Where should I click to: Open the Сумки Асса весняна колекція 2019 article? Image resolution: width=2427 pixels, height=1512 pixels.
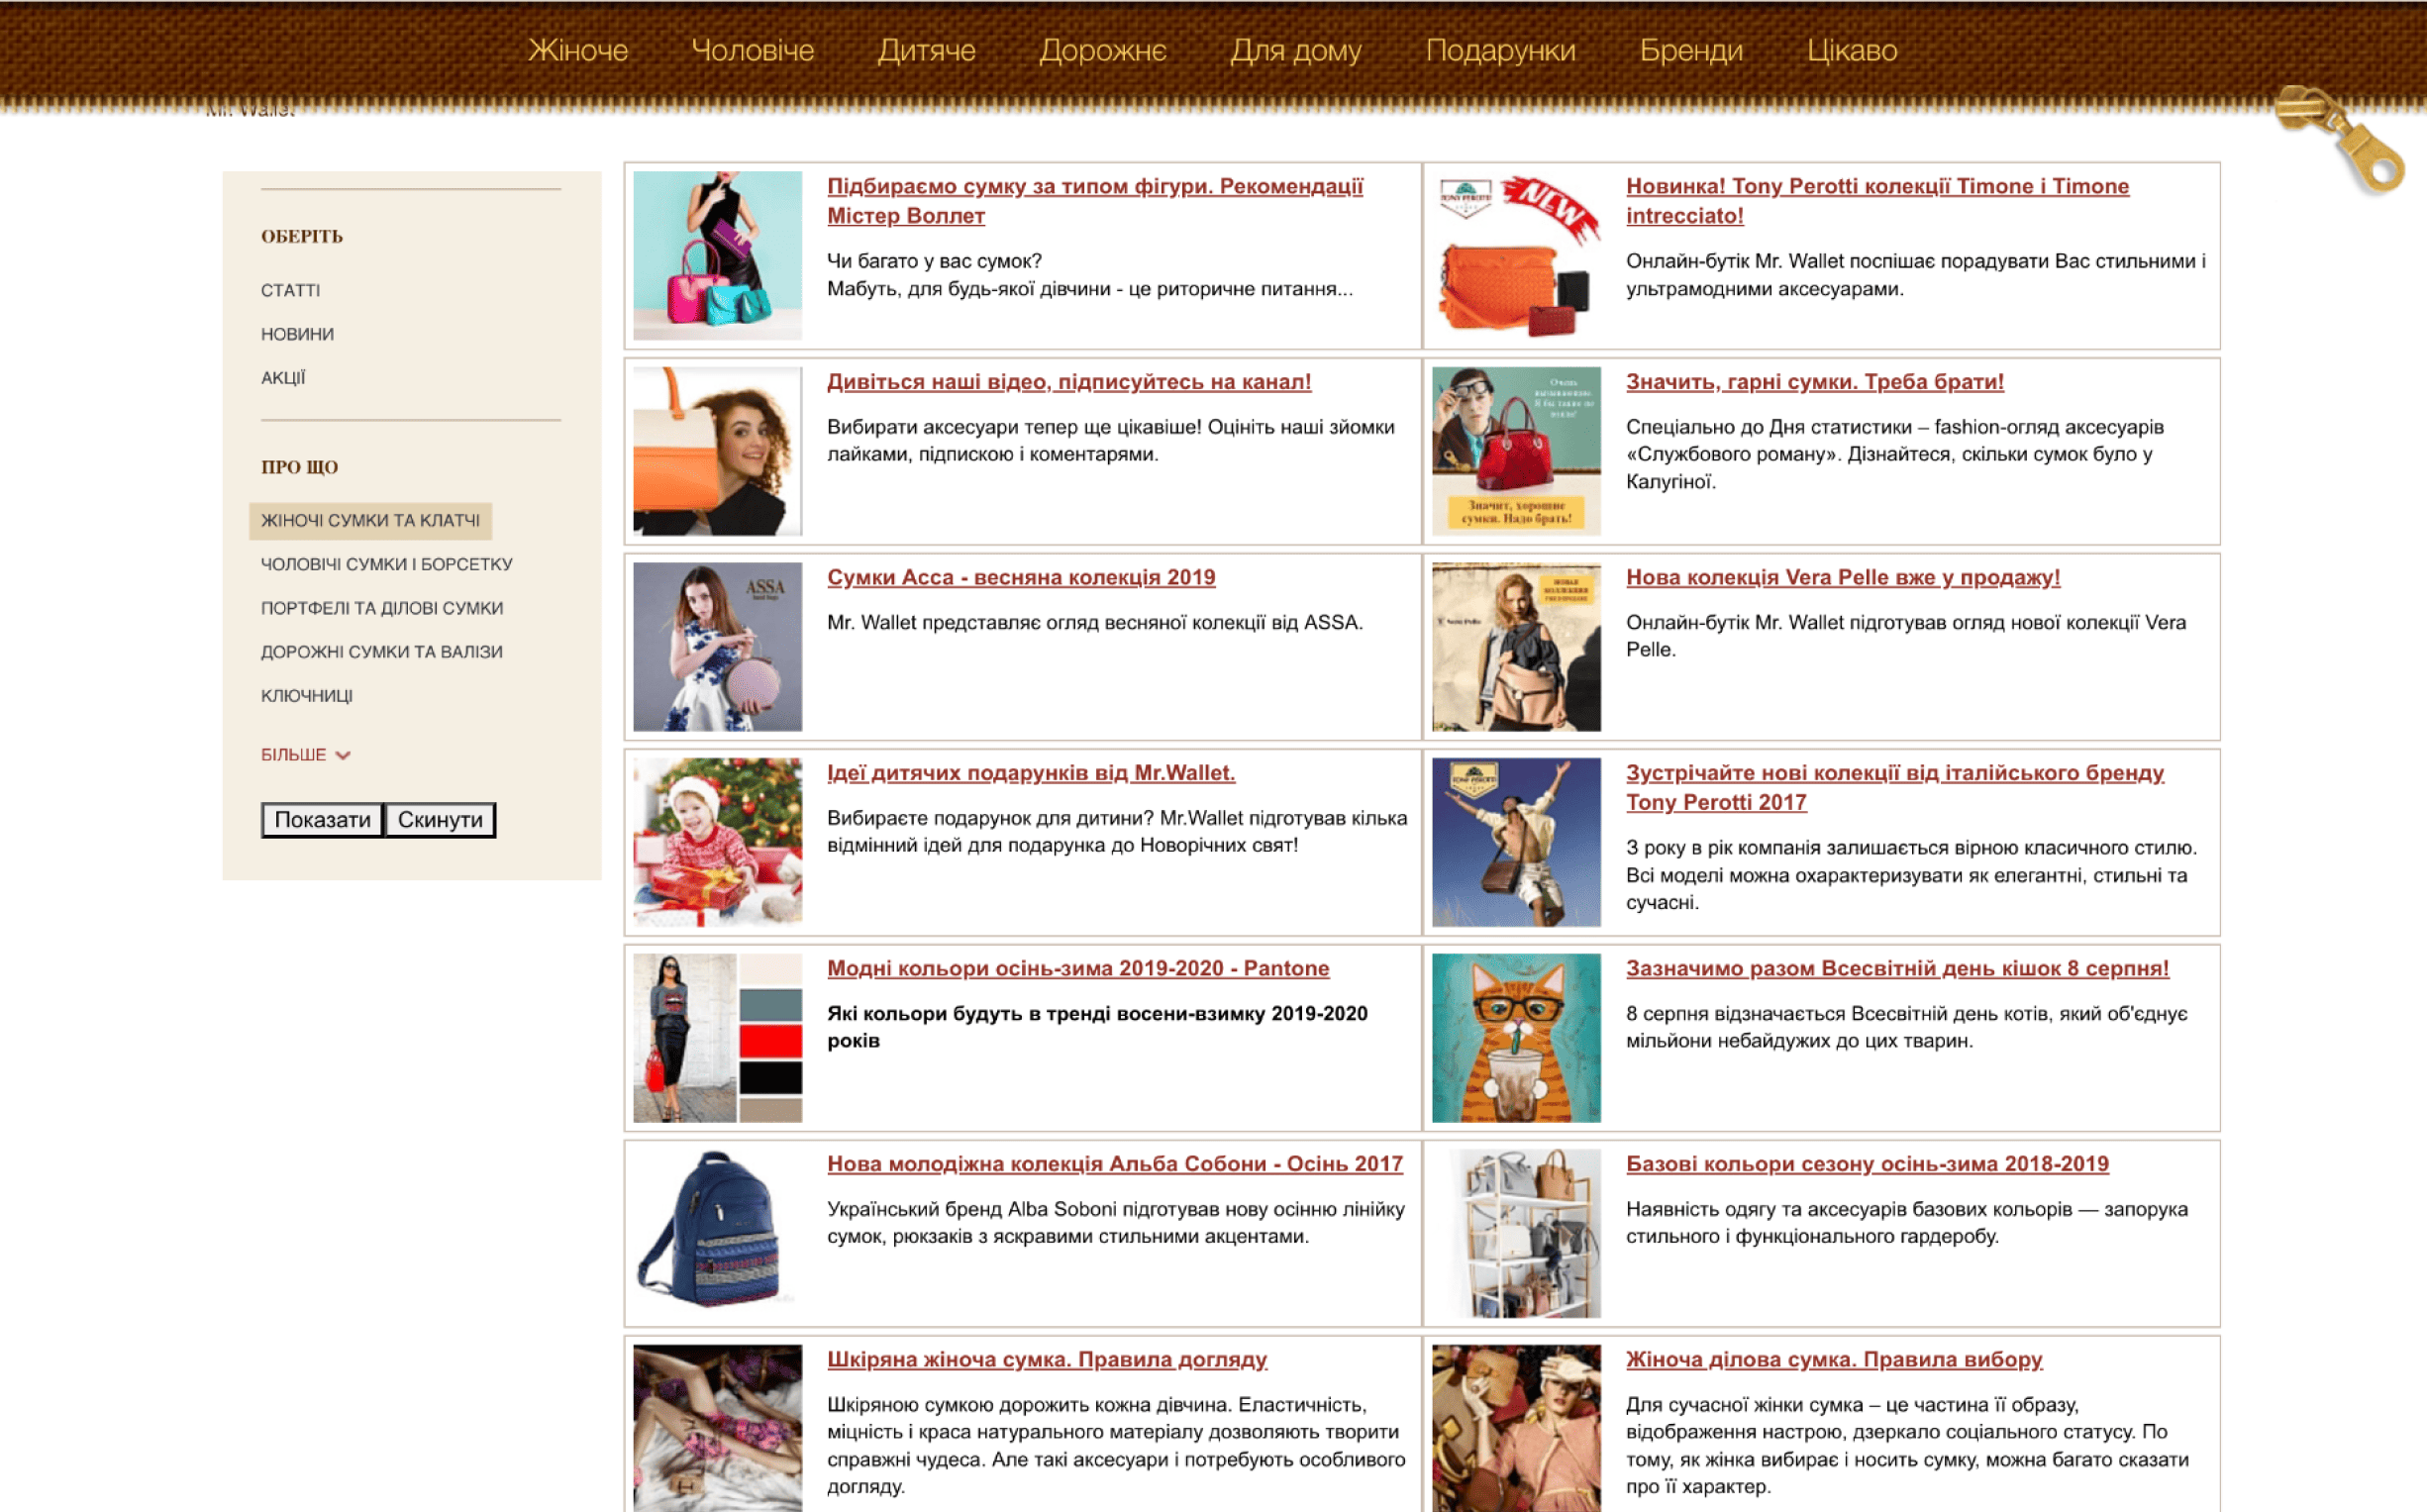(x=1020, y=578)
